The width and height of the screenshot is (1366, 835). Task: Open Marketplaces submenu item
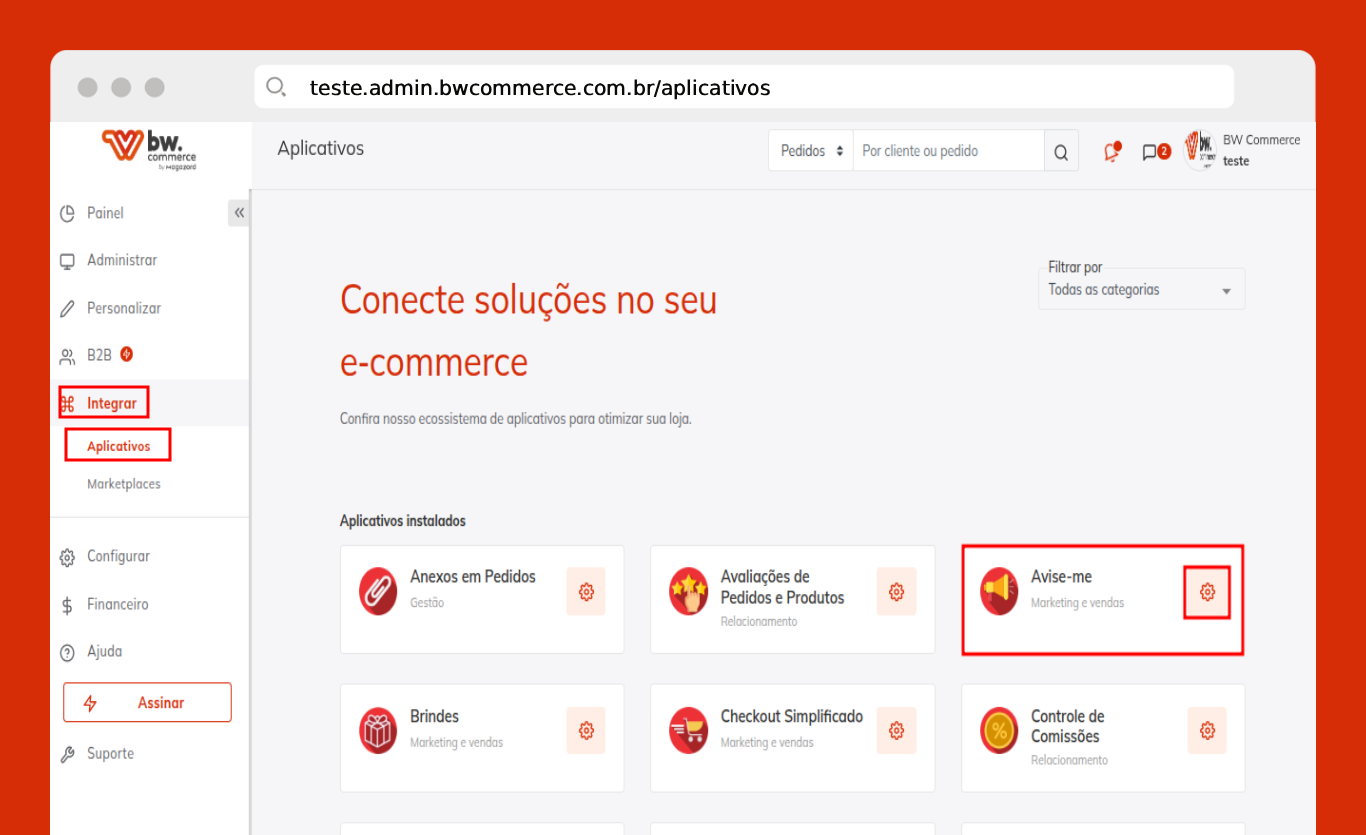[124, 484]
